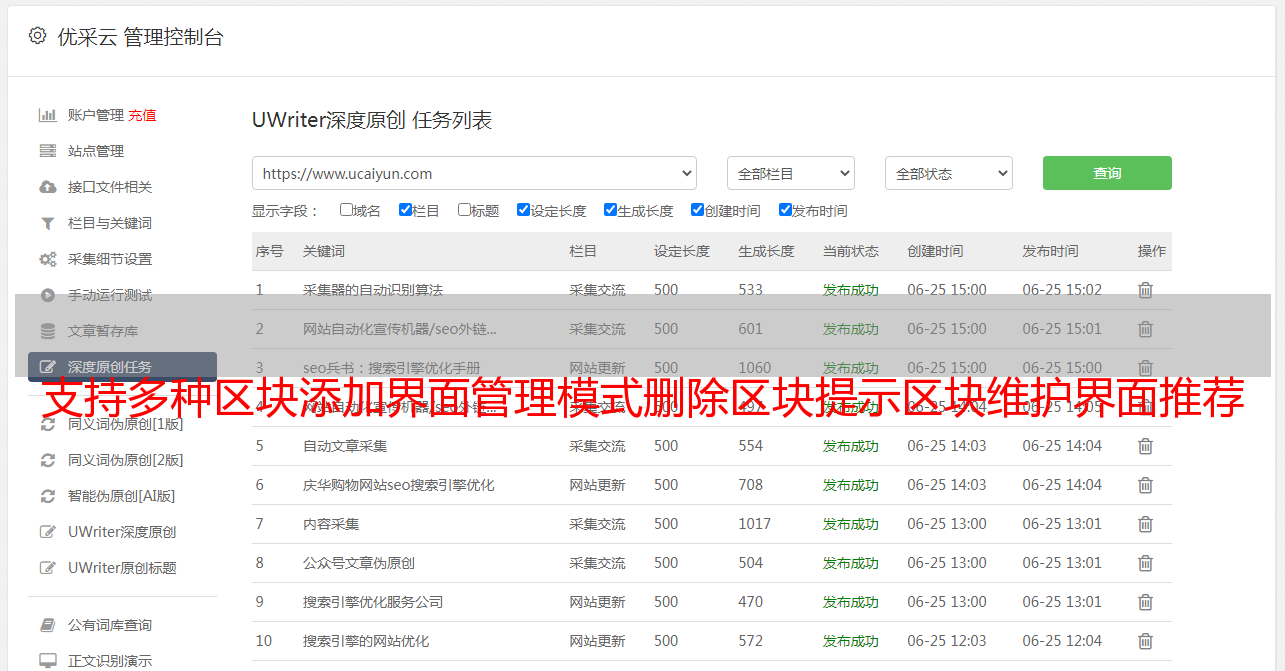
Task: Delete row 1 using its trash icon
Action: tap(1145, 290)
